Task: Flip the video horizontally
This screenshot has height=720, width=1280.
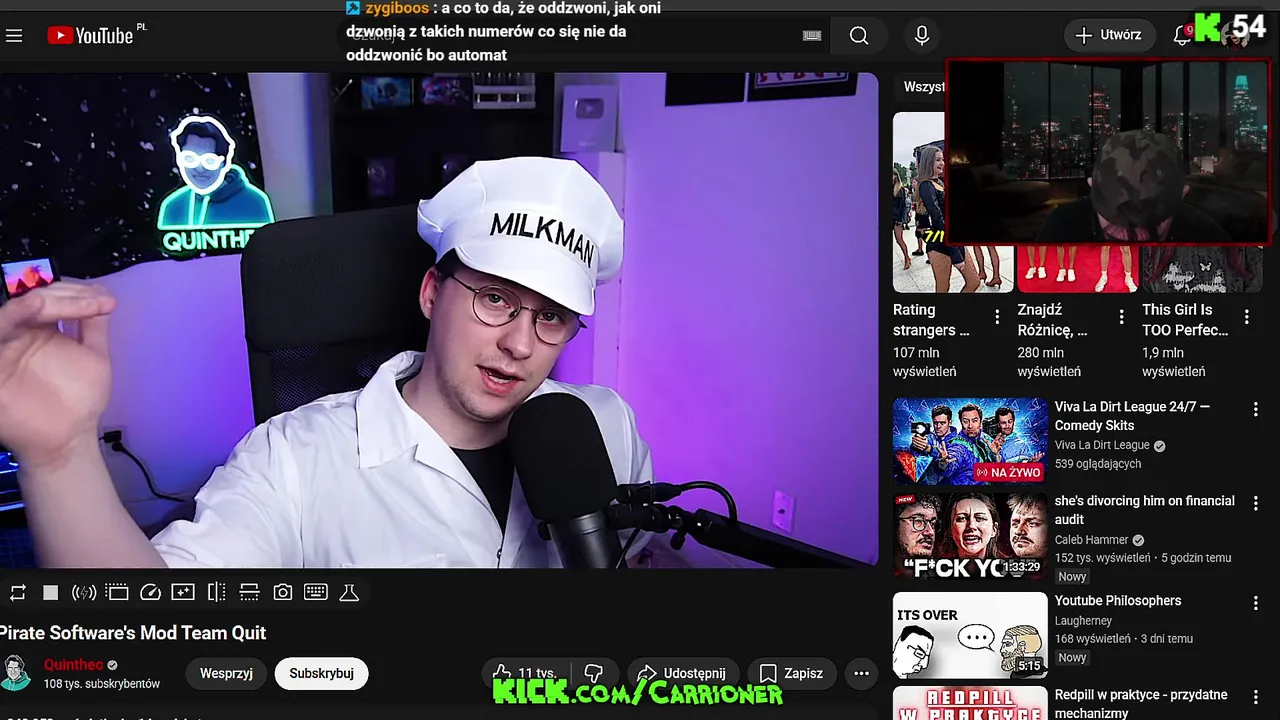Action: point(216,593)
